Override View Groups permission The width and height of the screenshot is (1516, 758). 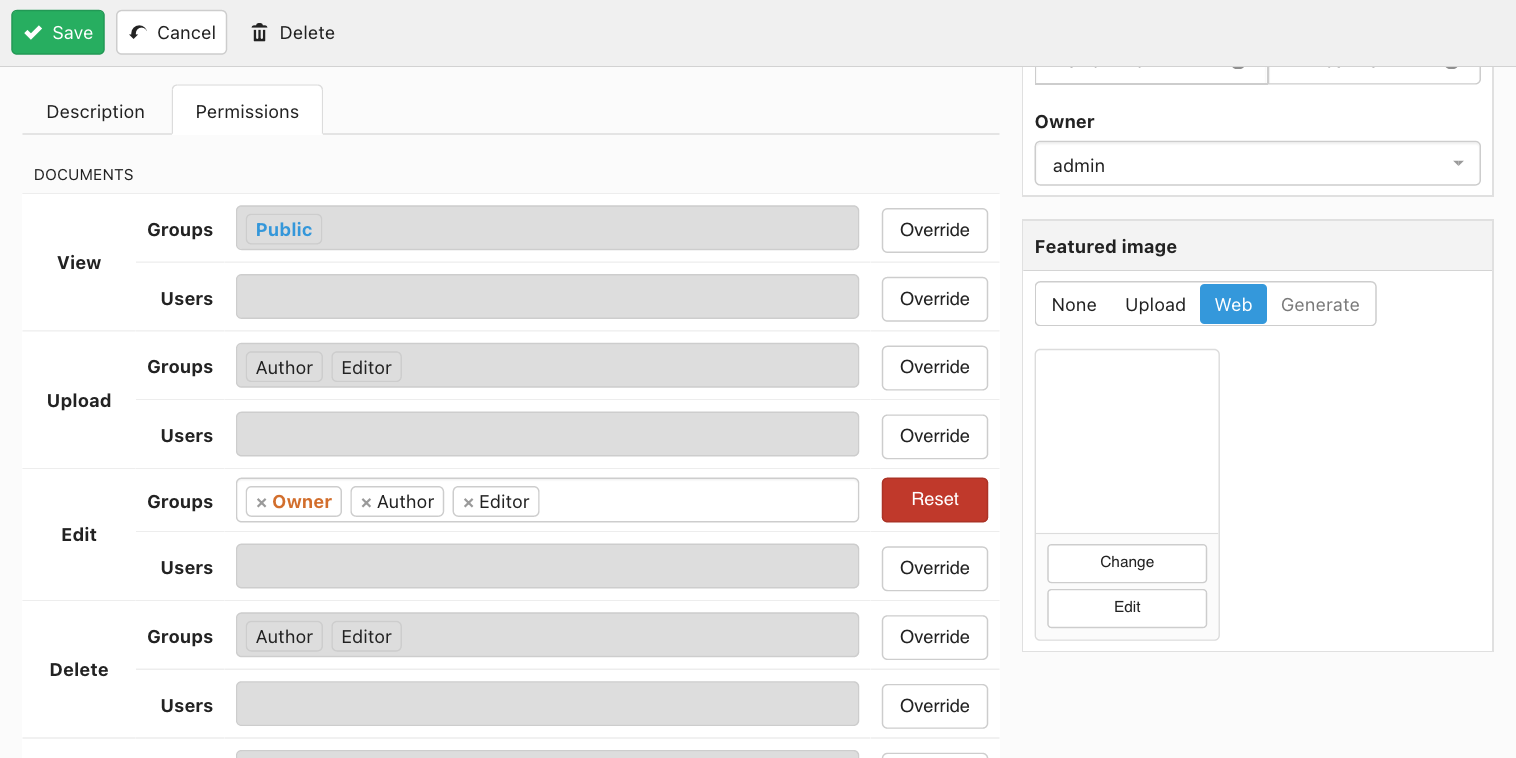pyautogui.click(x=935, y=230)
